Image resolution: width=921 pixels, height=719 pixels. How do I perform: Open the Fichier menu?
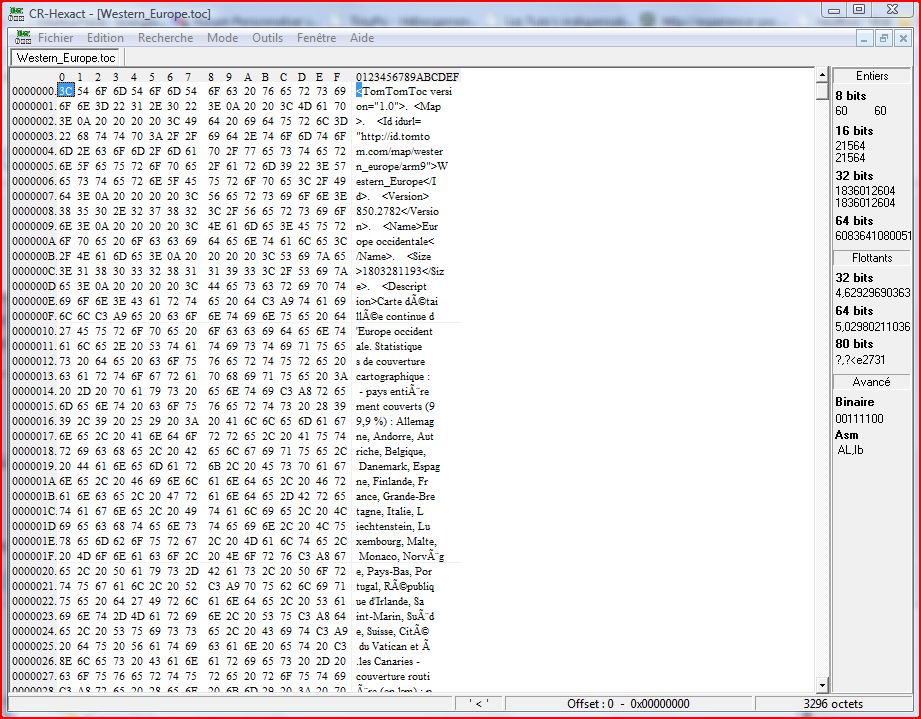56,38
